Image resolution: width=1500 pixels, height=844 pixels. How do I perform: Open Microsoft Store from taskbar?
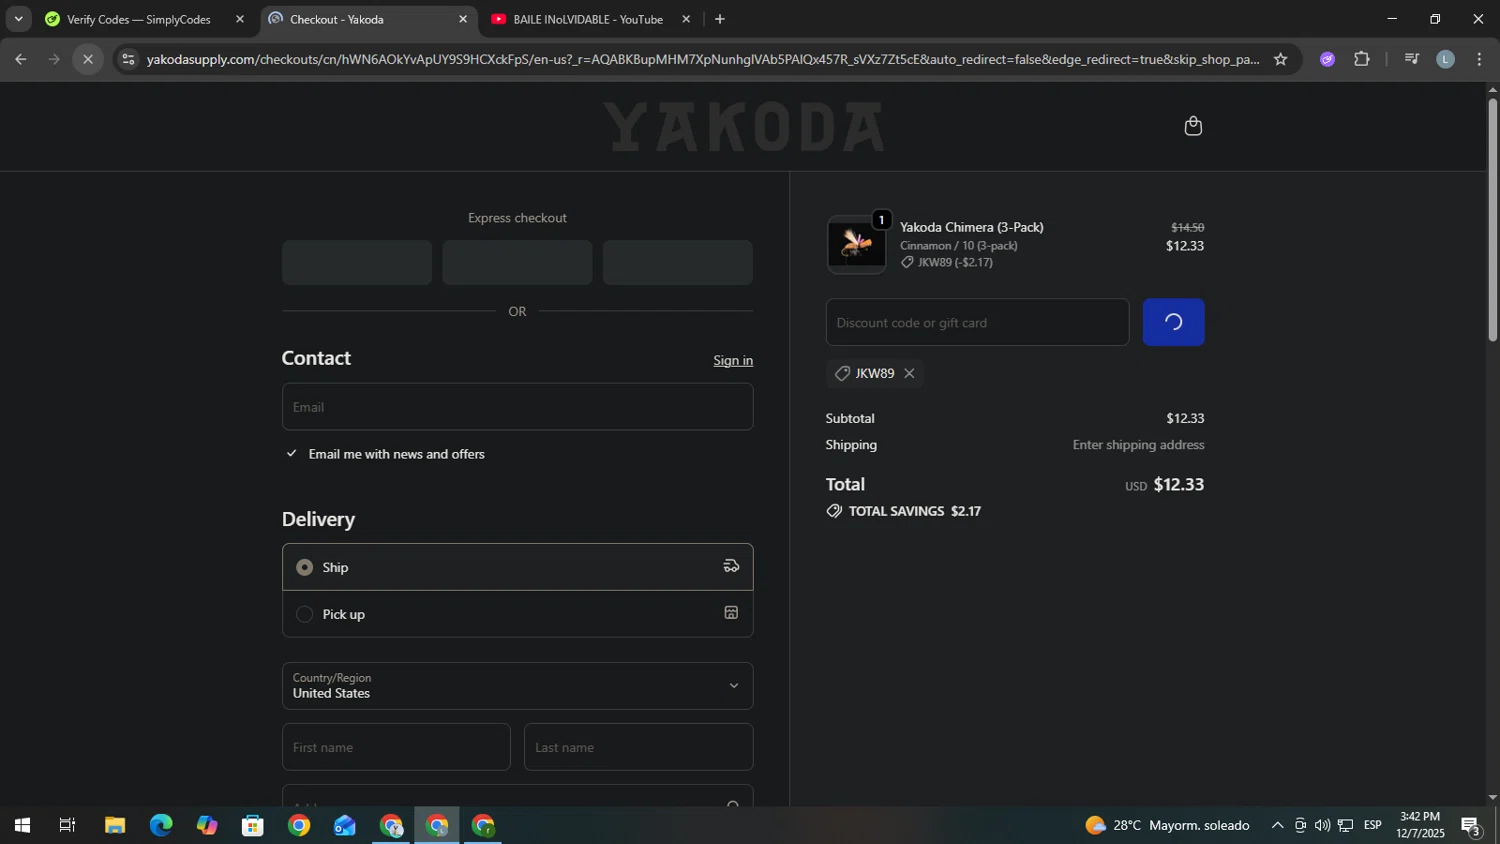[x=253, y=826]
